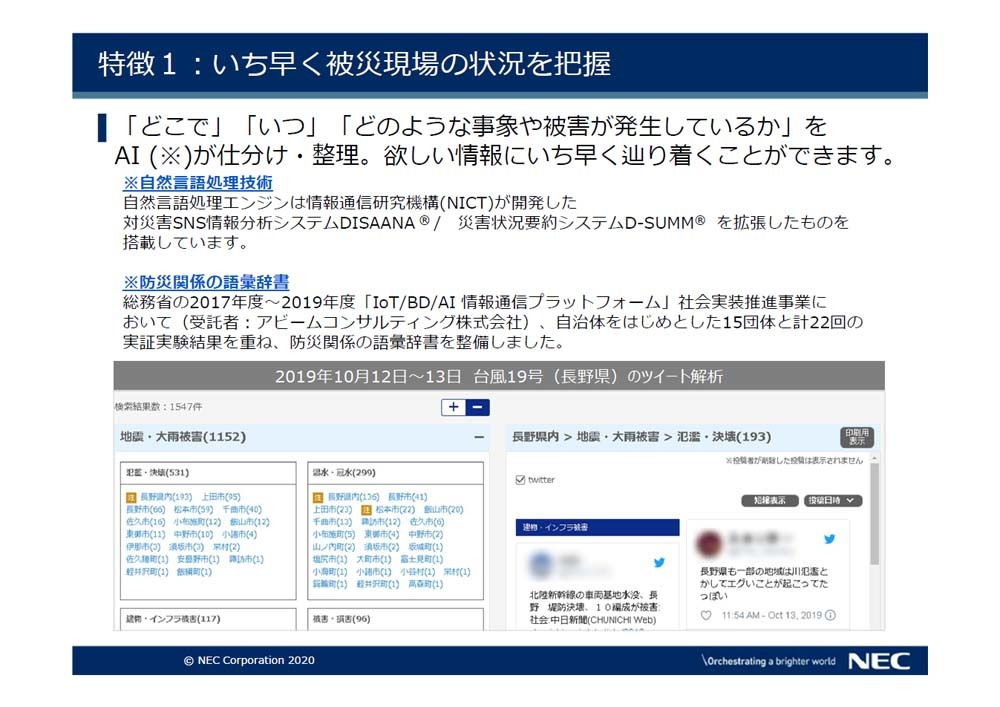Select 長野市(66) link

point(145,509)
